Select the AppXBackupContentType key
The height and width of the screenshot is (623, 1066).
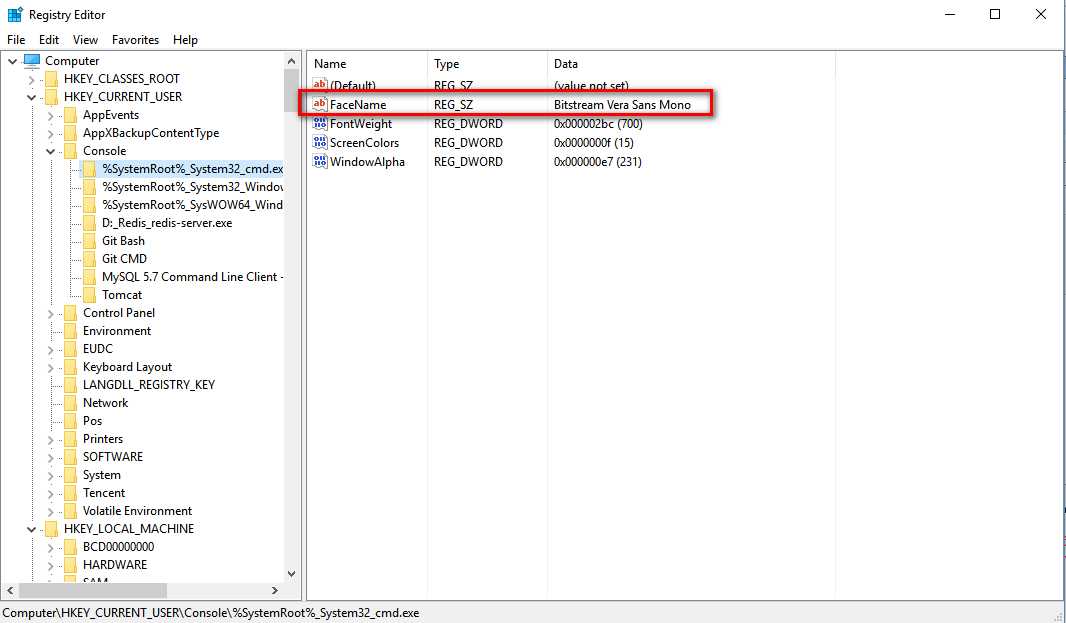(151, 133)
